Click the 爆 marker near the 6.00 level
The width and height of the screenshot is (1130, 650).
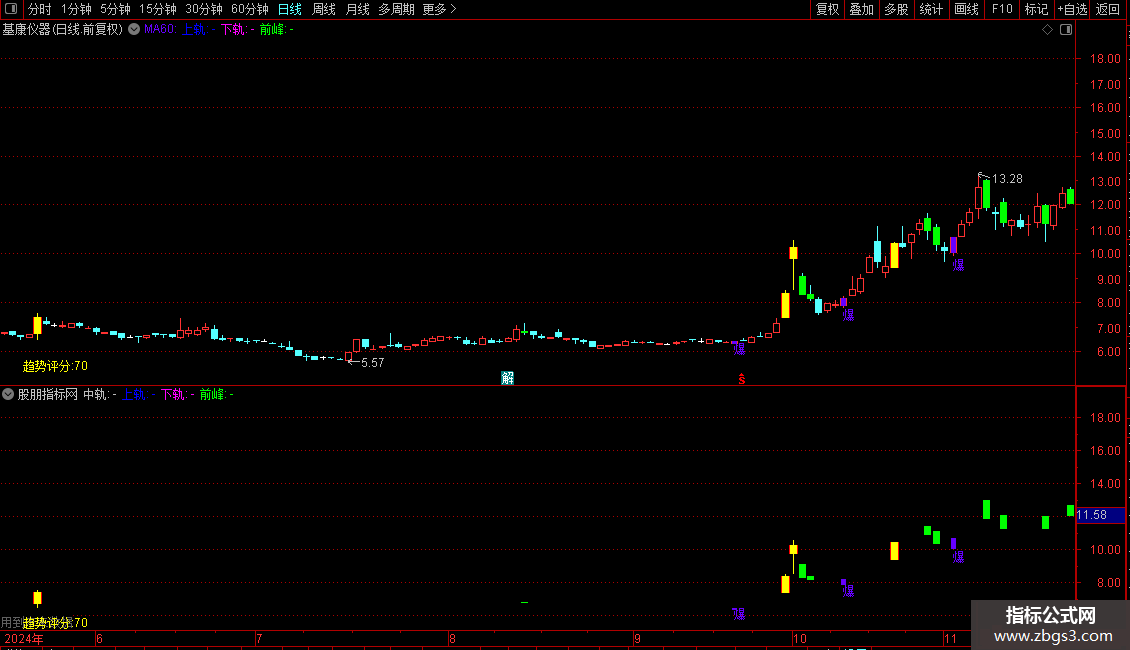pos(739,349)
